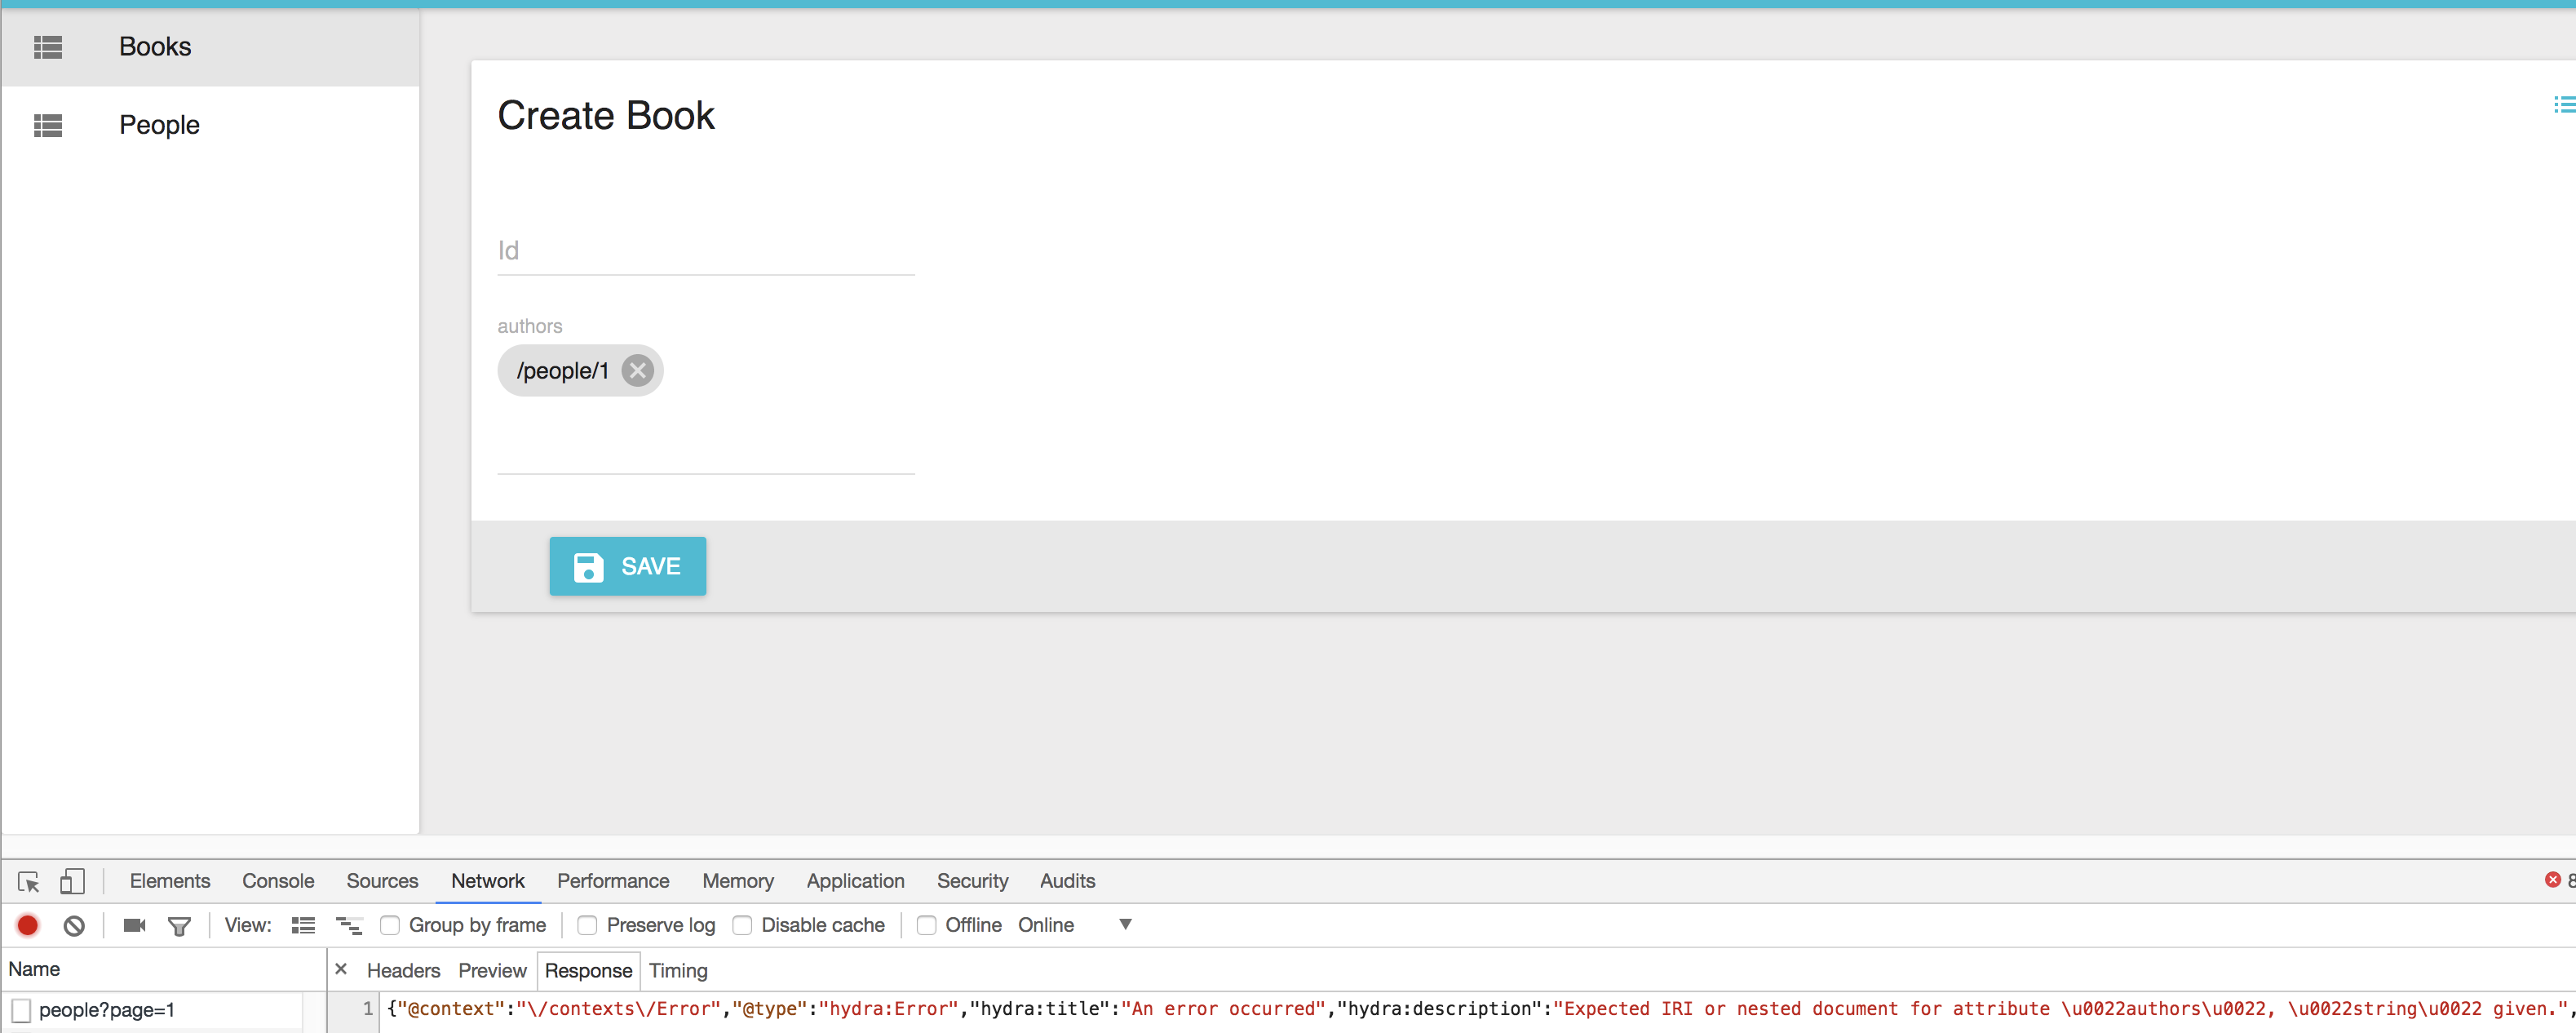The image size is (2576, 1033).
Task: Select the element inspector icon in DevTools
Action: pos(28,881)
